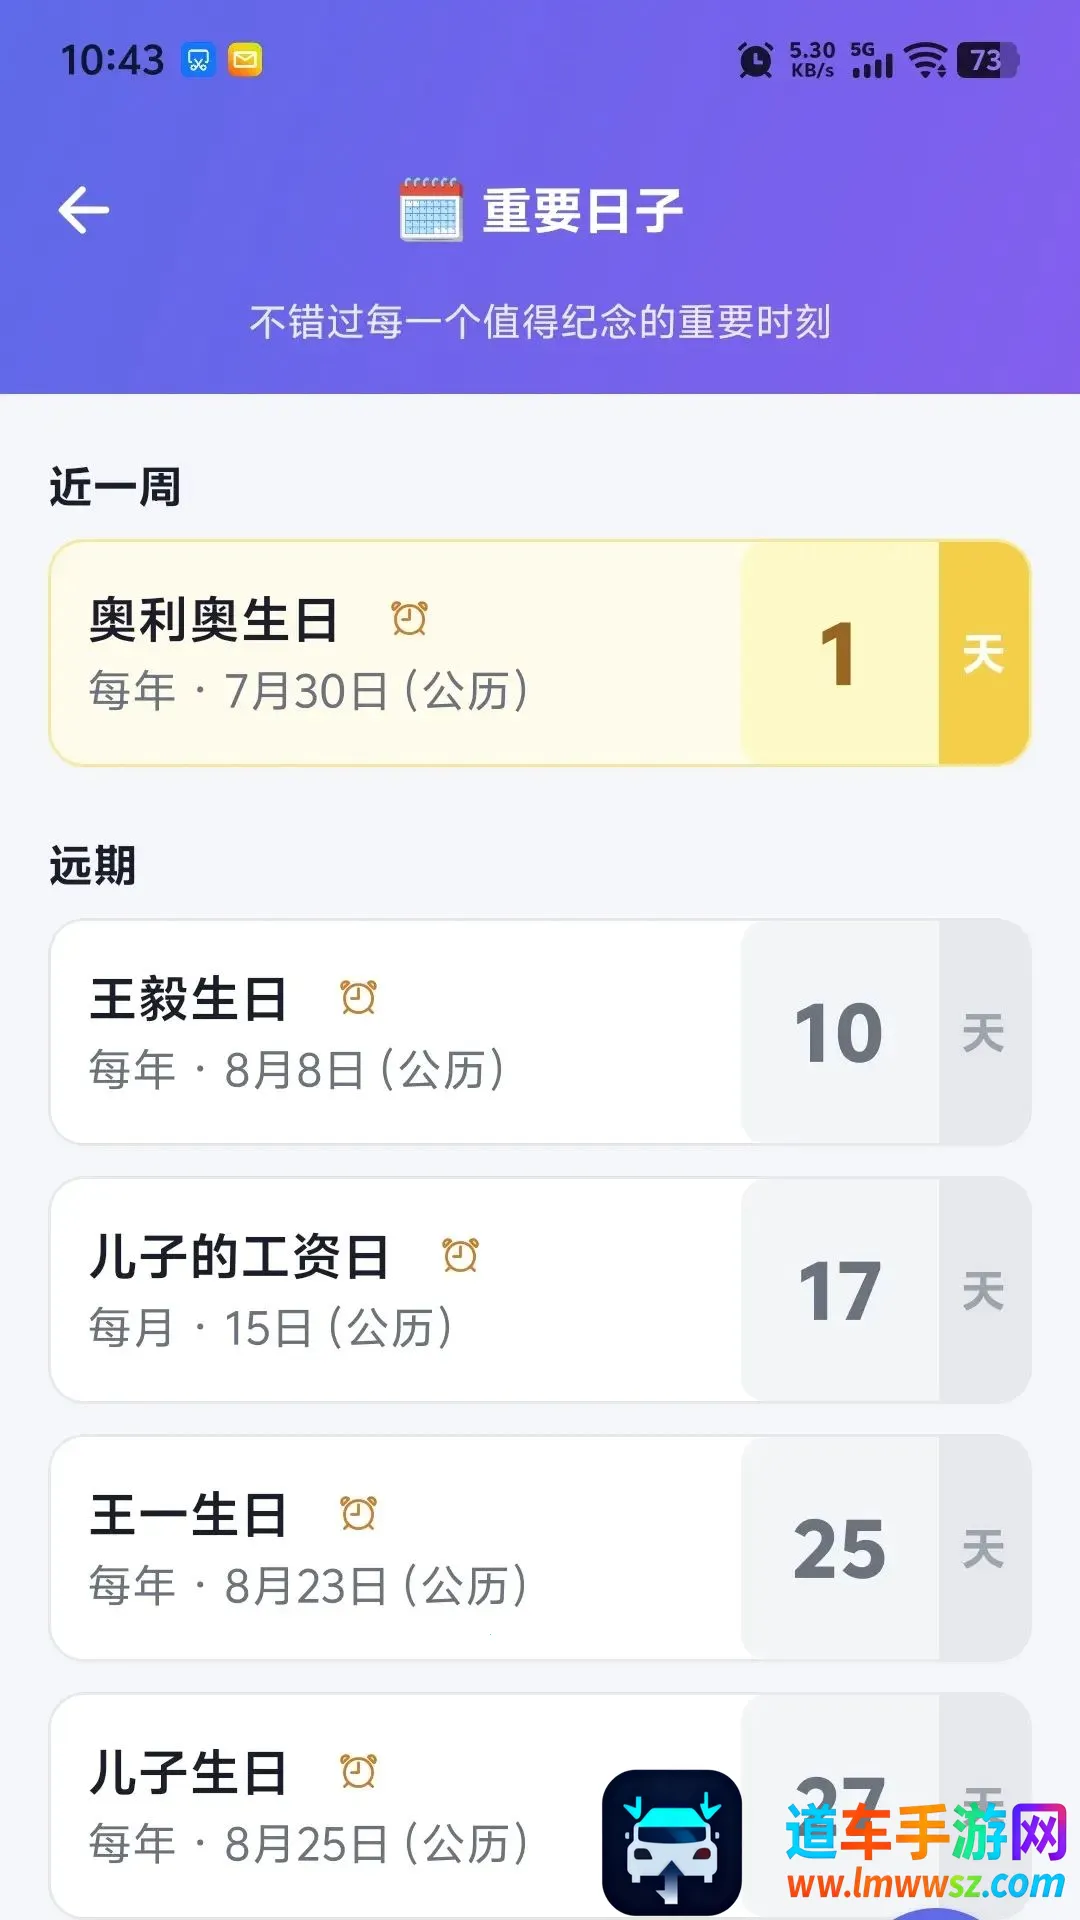Tap the calendar icon beside 重要日子
1080x1920 pixels.
point(431,210)
